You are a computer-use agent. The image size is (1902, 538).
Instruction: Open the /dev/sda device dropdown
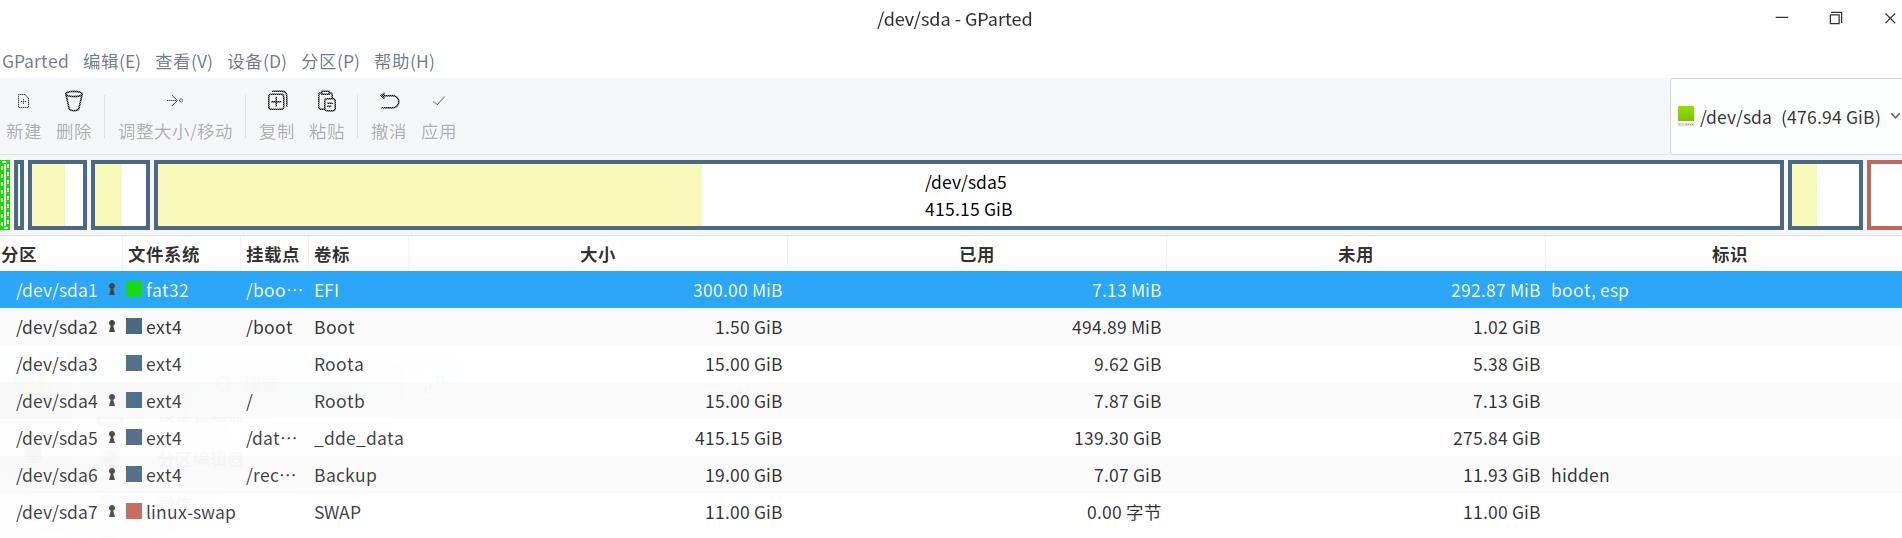1787,117
